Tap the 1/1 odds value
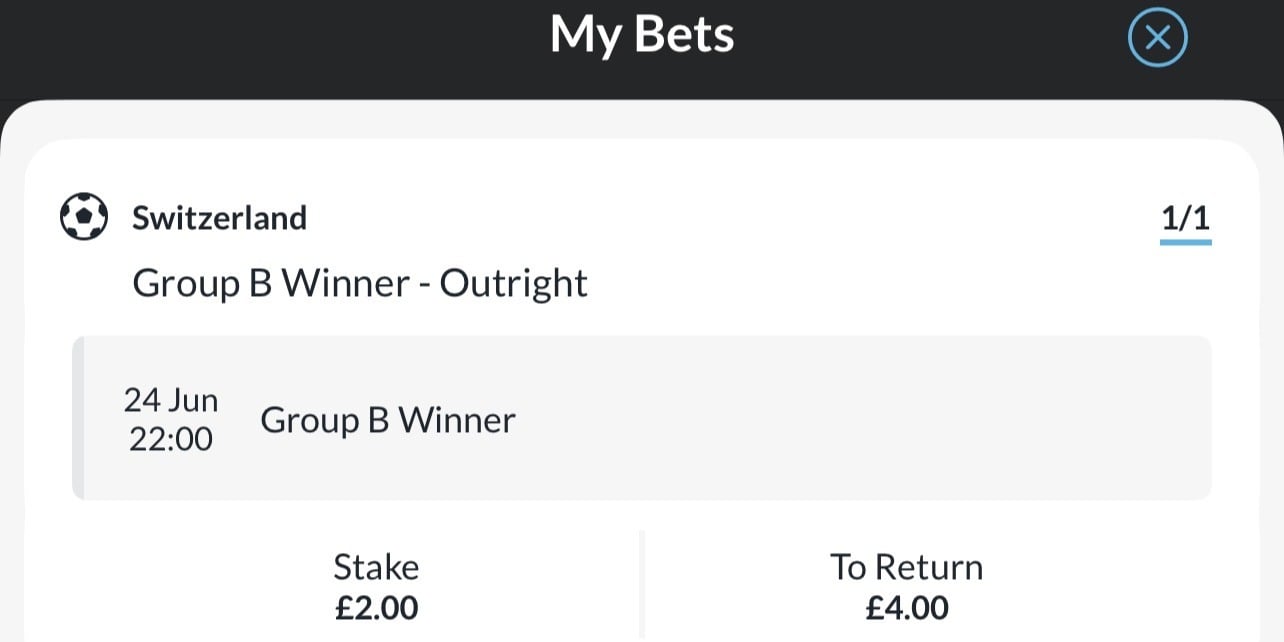The height and width of the screenshot is (642, 1284). coord(1185,219)
